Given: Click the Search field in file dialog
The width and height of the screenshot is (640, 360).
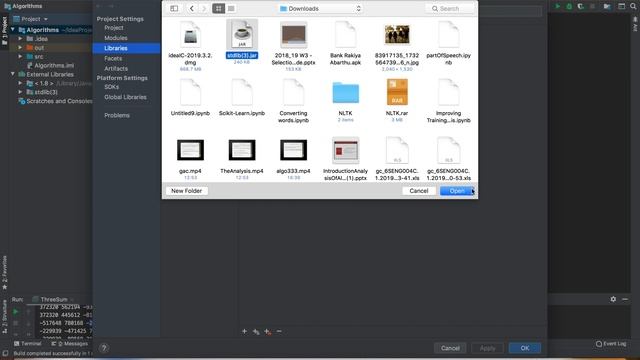Looking at the screenshot, I should pos(450,9).
